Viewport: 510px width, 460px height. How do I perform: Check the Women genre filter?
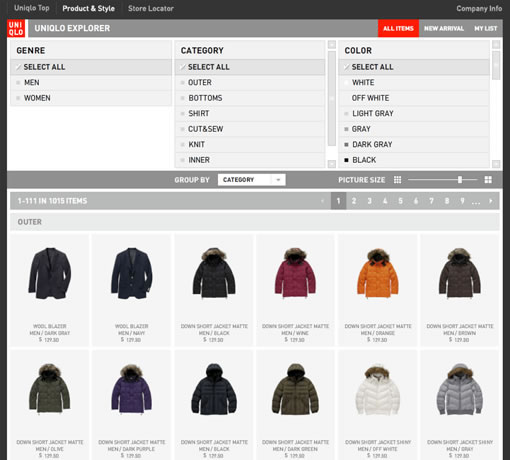coord(18,98)
